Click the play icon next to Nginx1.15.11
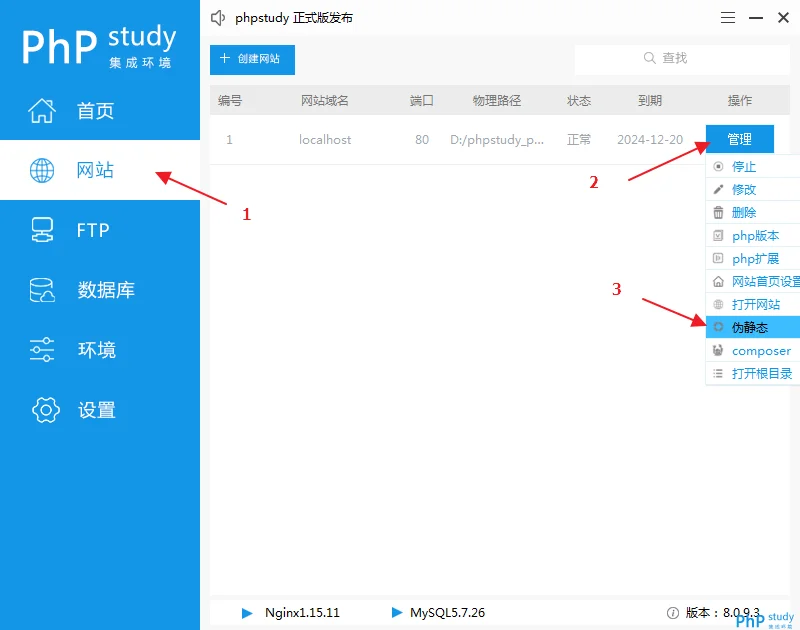 tap(247, 613)
